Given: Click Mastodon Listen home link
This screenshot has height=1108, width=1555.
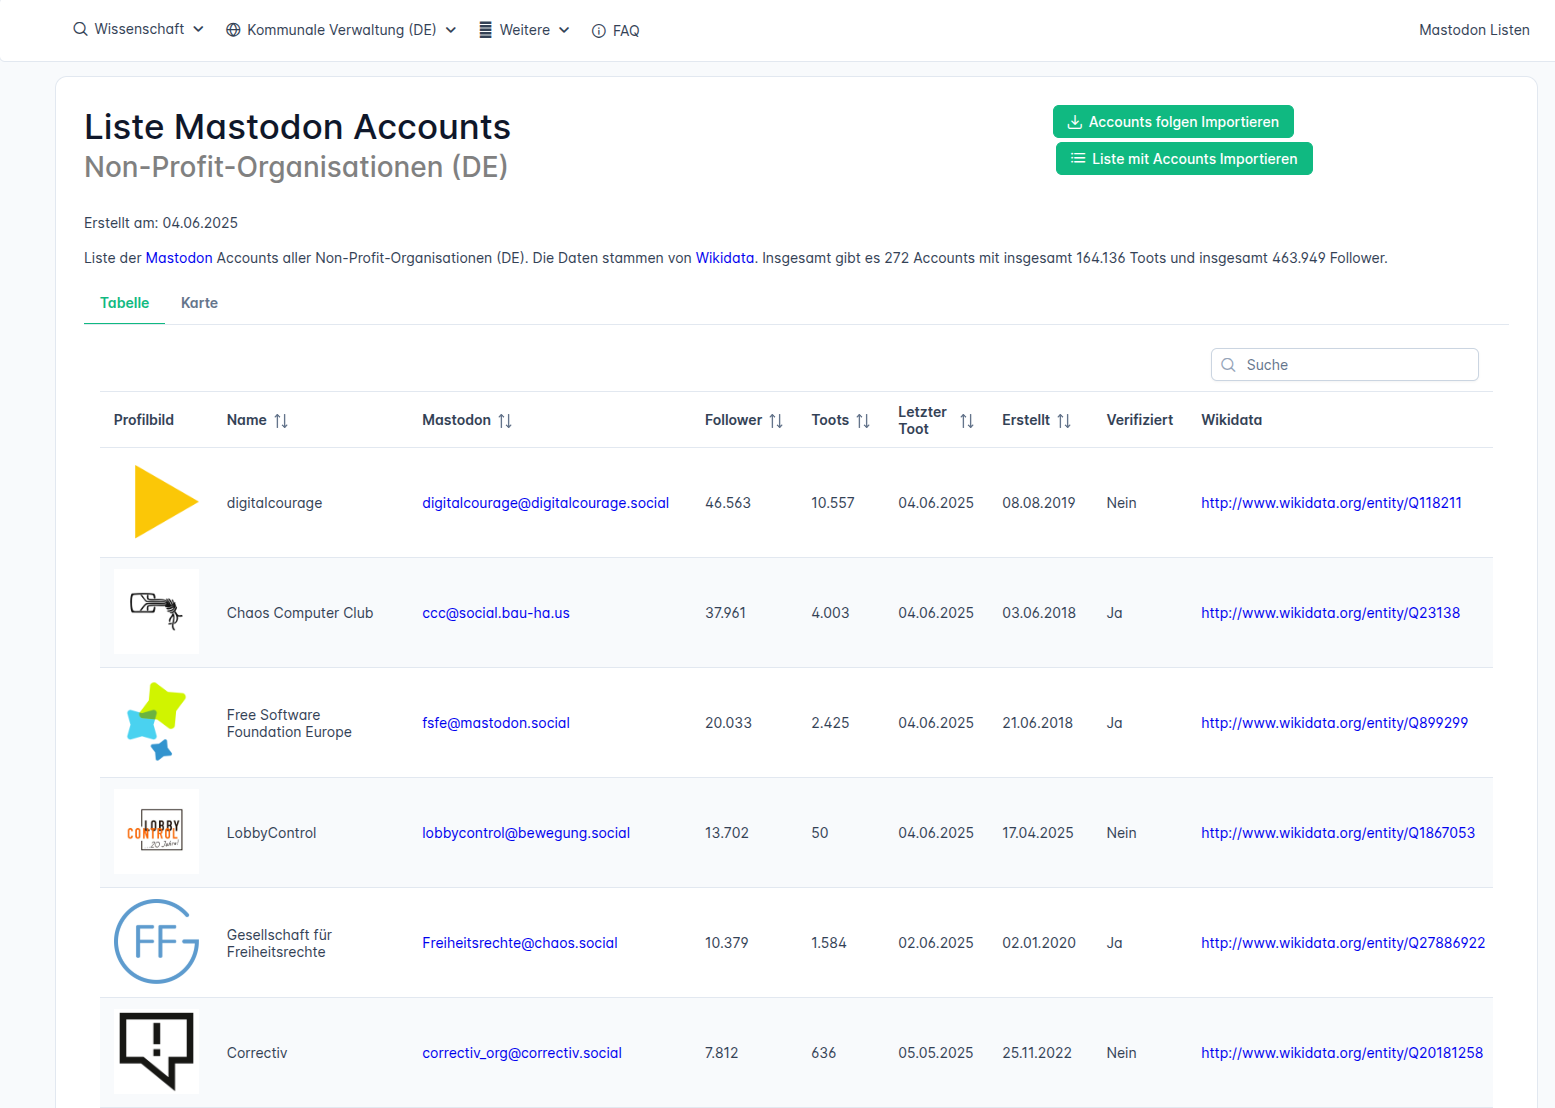Looking at the screenshot, I should coord(1474,30).
